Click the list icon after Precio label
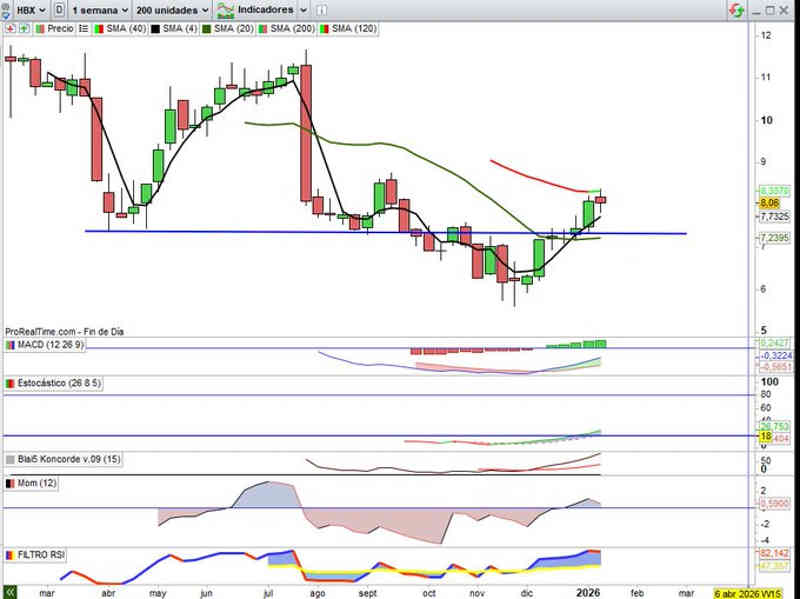 (x=83, y=29)
